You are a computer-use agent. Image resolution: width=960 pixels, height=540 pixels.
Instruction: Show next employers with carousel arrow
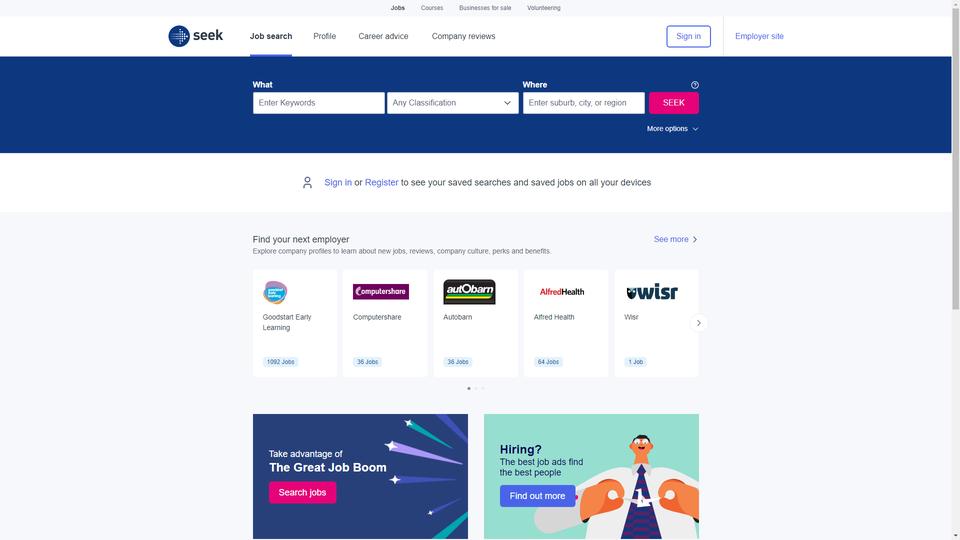pyautogui.click(x=699, y=323)
